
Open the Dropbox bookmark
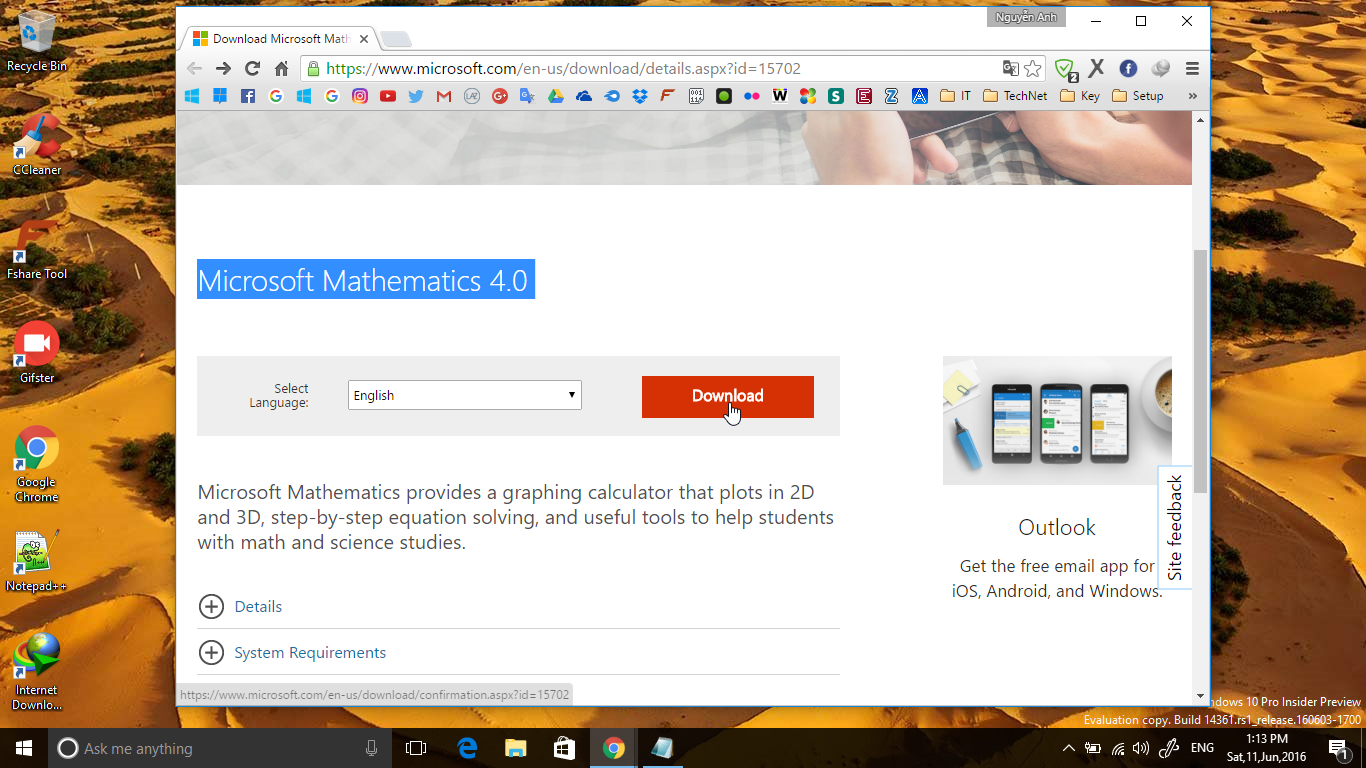pos(640,96)
